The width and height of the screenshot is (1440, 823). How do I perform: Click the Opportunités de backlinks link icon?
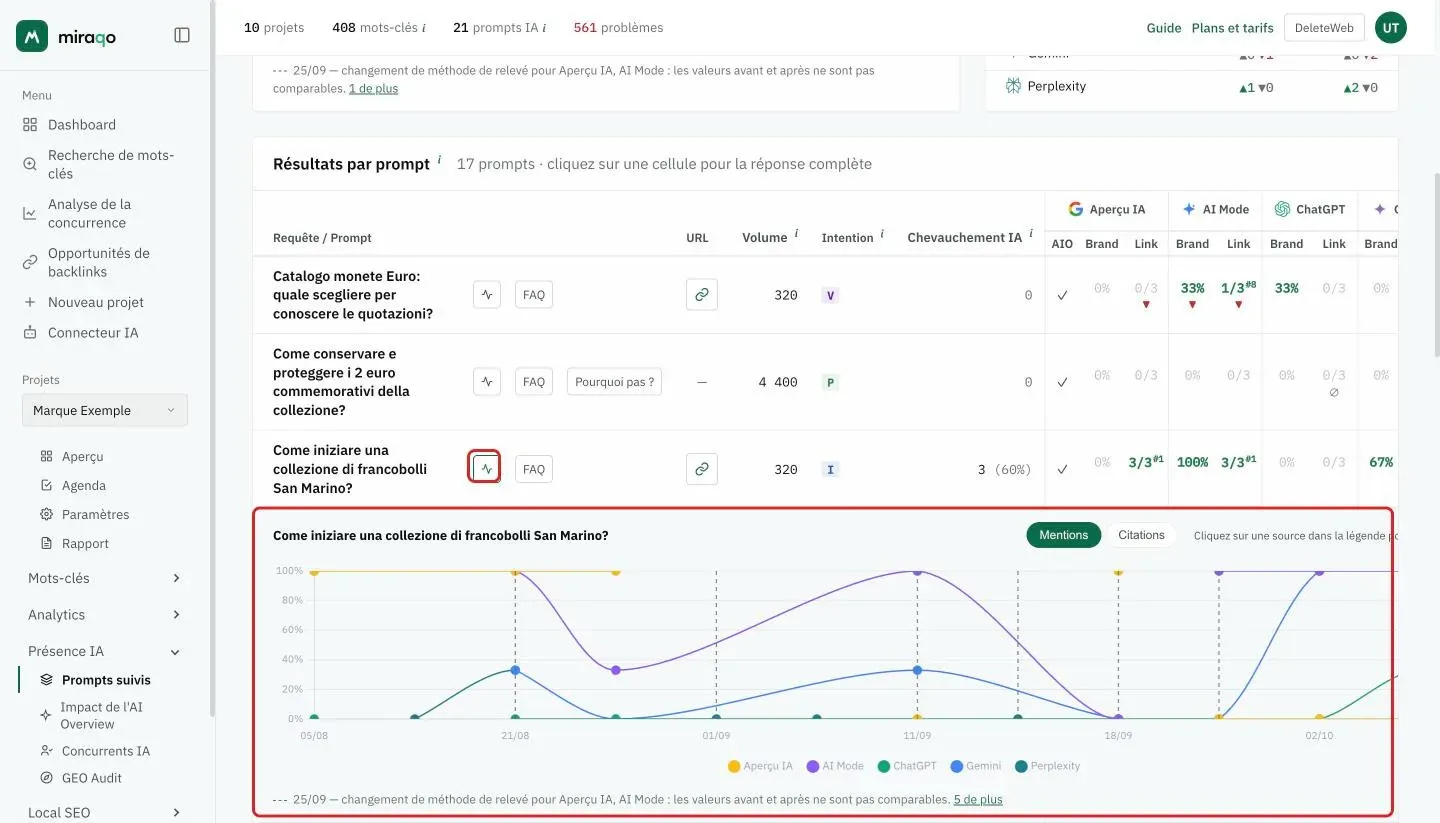coord(30,262)
